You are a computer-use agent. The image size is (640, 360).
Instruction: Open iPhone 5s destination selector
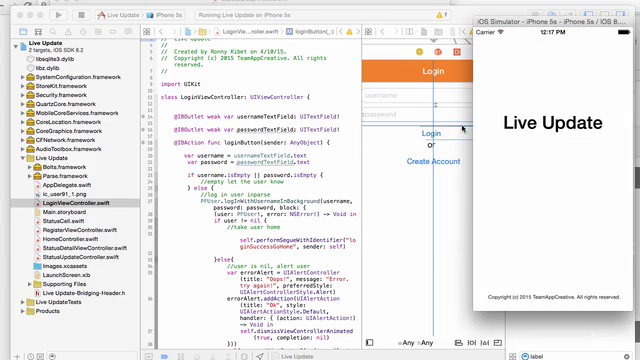164,15
